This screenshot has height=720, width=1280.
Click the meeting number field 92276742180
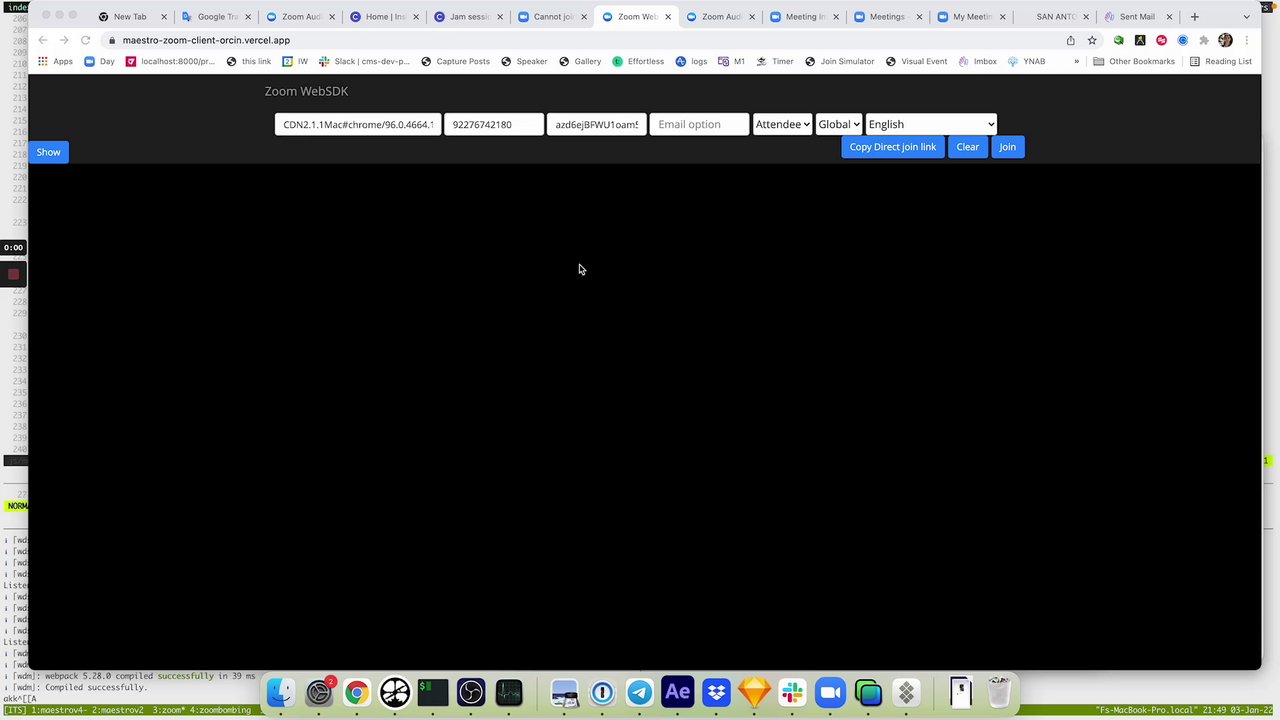494,124
